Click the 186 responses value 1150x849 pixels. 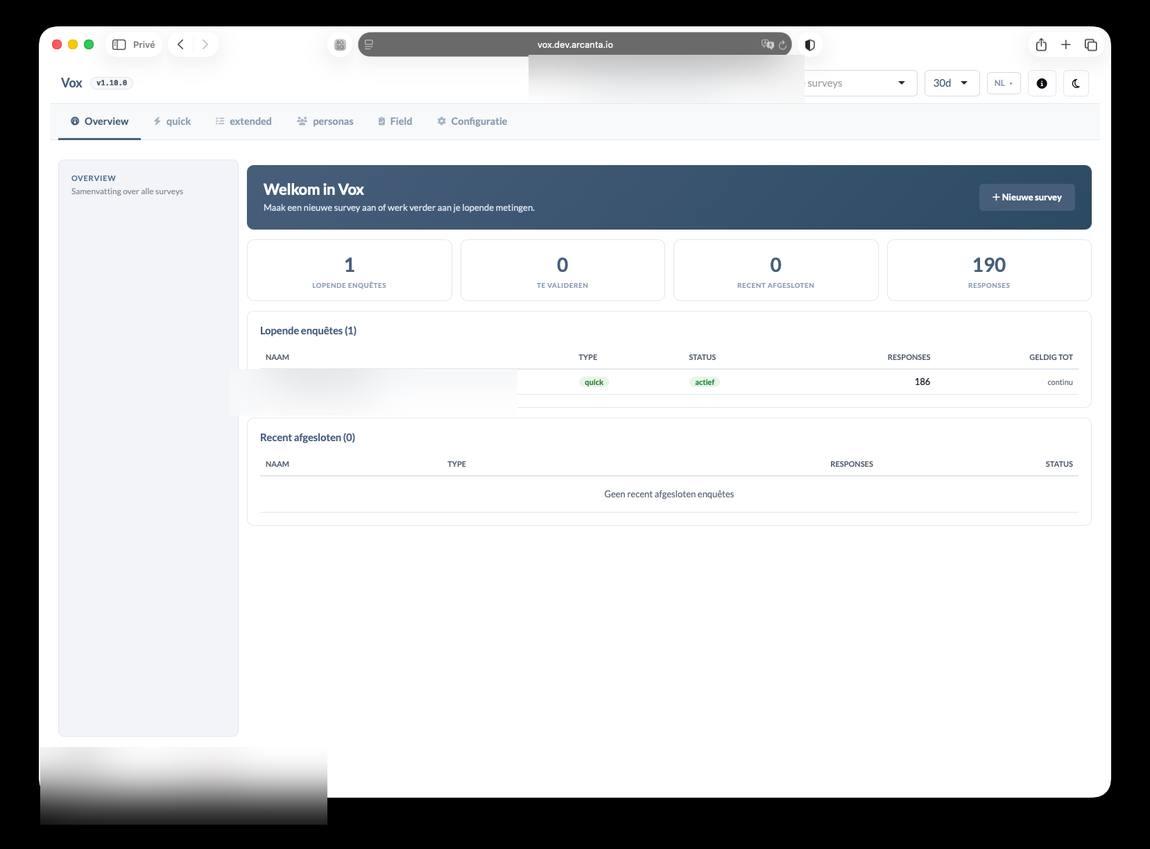922,381
